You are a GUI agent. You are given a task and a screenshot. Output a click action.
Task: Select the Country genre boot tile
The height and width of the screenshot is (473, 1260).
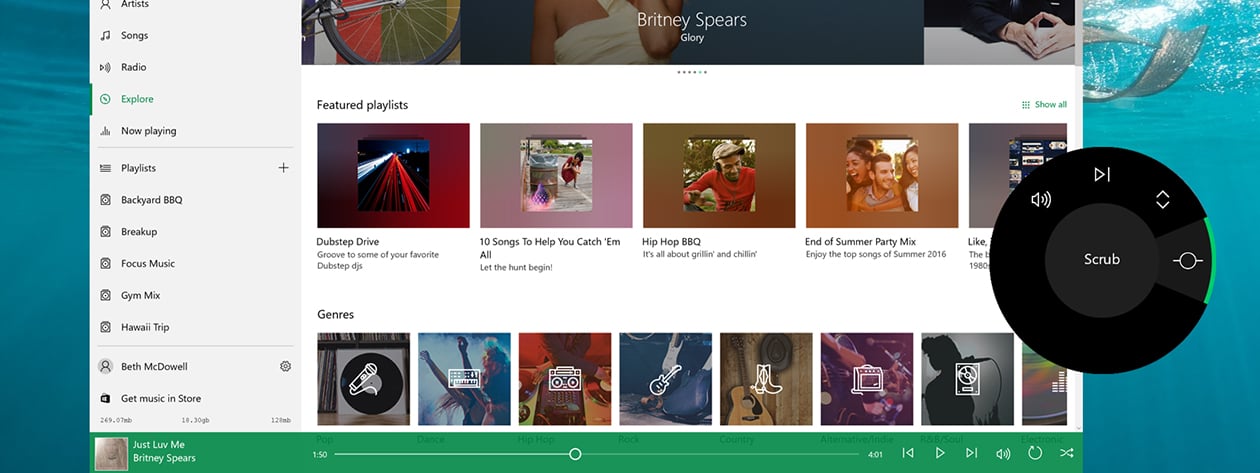(766, 379)
